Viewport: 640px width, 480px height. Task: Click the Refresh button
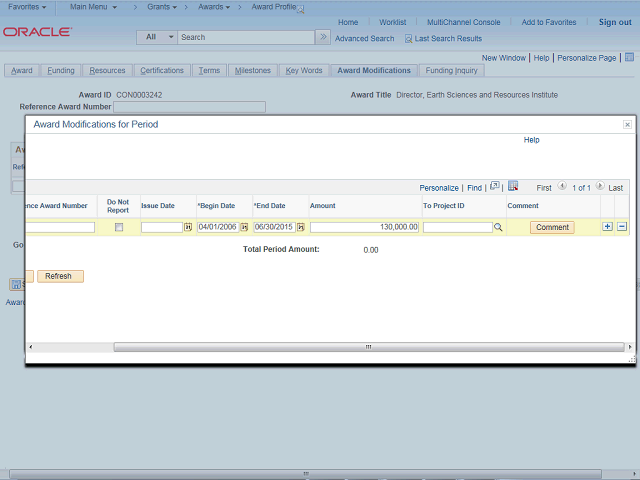pos(60,276)
